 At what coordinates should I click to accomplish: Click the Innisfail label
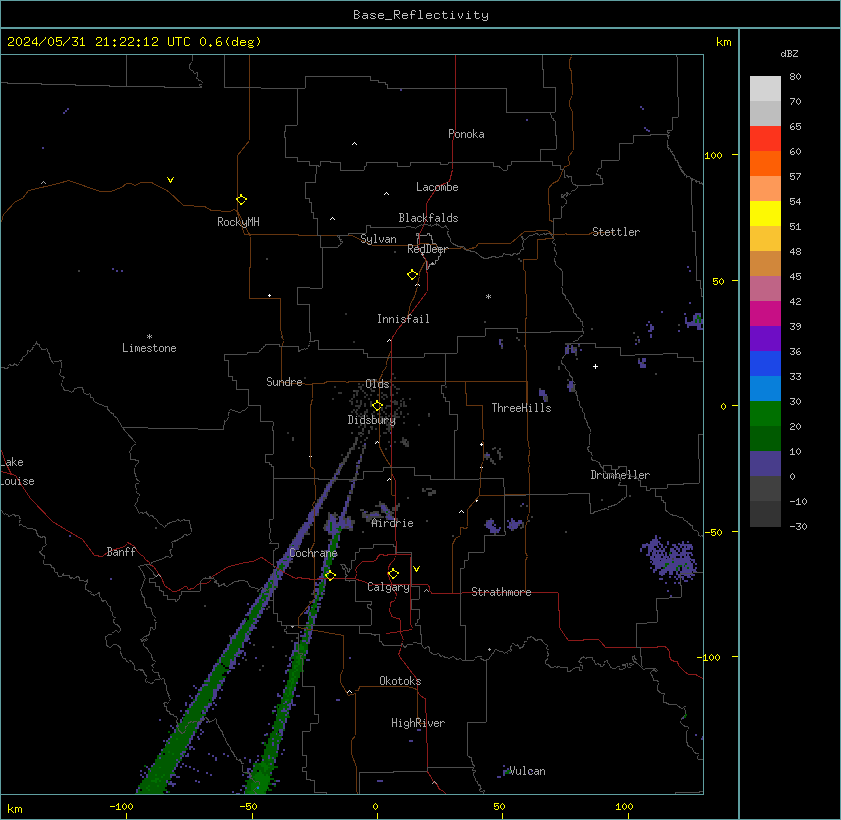point(403,319)
